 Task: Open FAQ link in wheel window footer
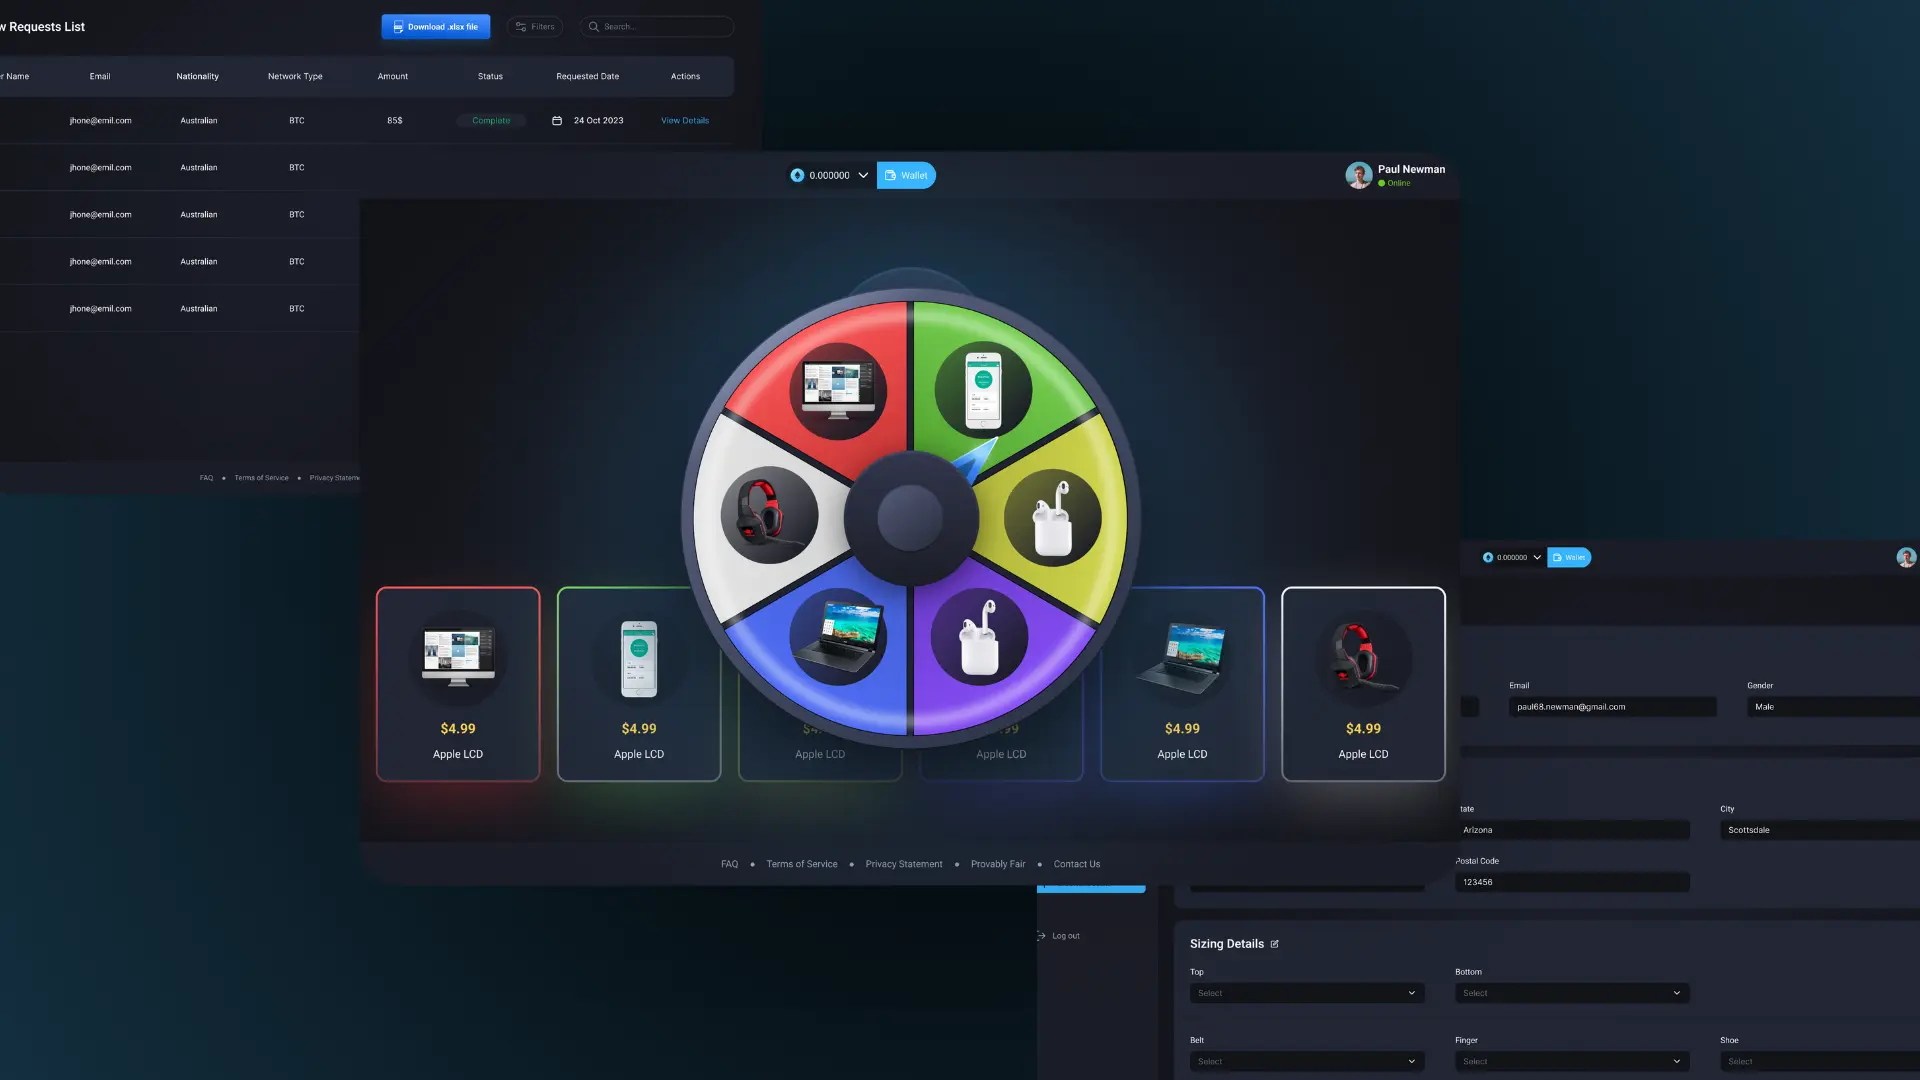[x=729, y=864]
